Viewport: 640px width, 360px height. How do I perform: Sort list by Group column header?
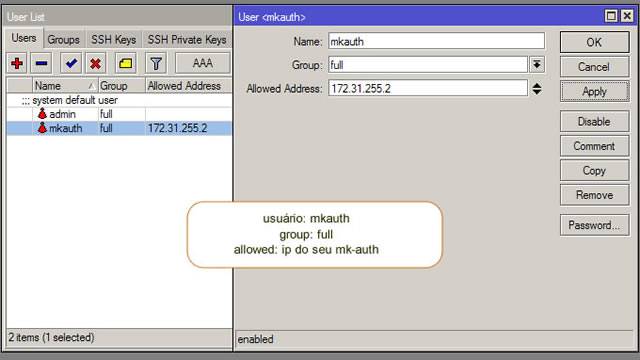point(122,86)
